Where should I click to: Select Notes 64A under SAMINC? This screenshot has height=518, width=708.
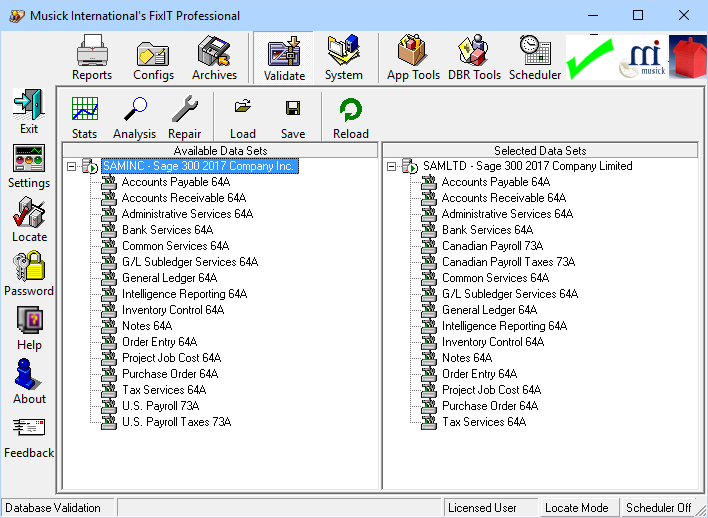(147, 326)
